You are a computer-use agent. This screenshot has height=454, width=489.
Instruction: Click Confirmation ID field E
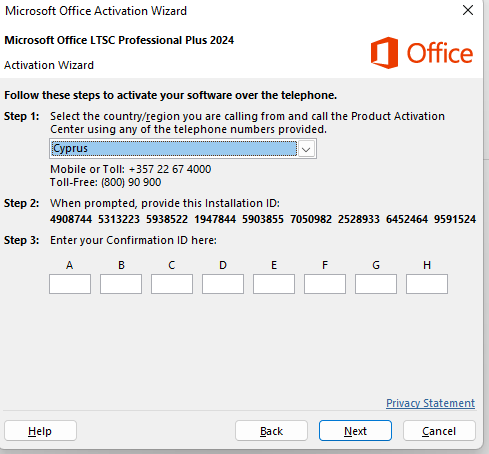(274, 284)
